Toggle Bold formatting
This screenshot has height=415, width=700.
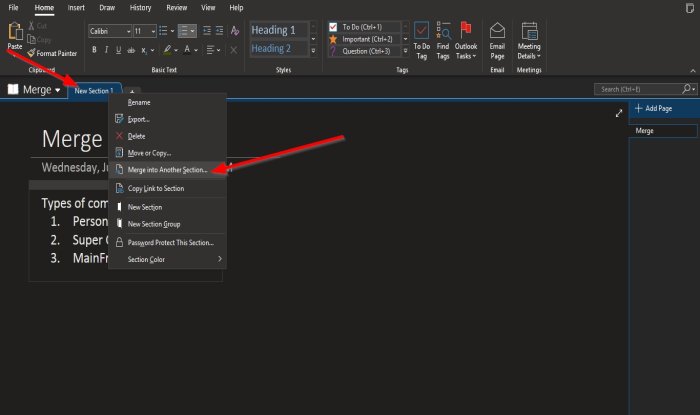94,50
